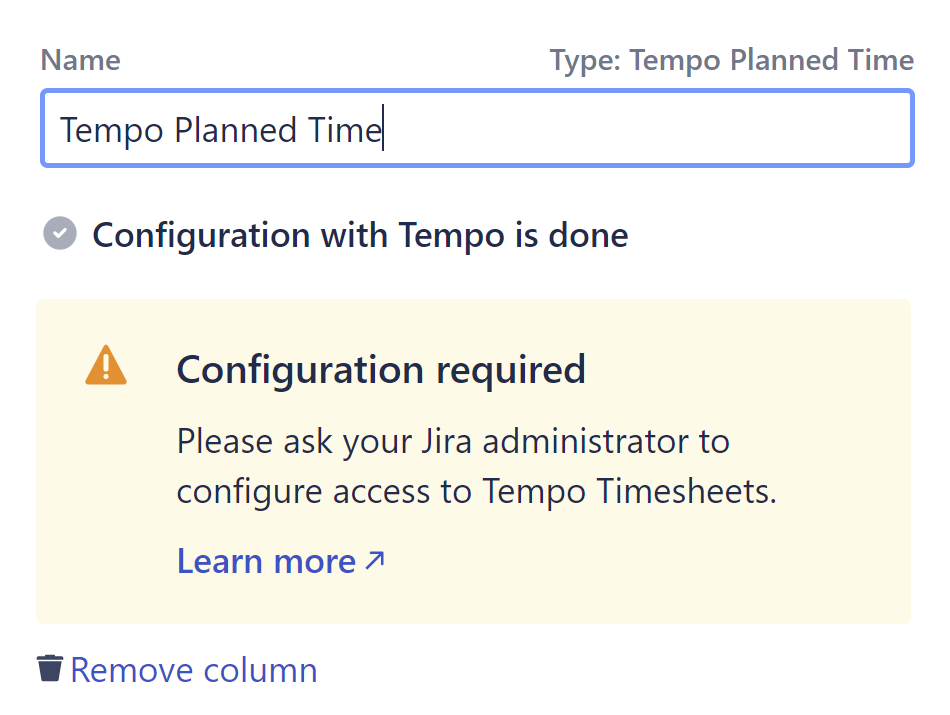Screen dimensions: 950x715
Task: Click Remove column to delete this column
Action: click(x=193, y=668)
